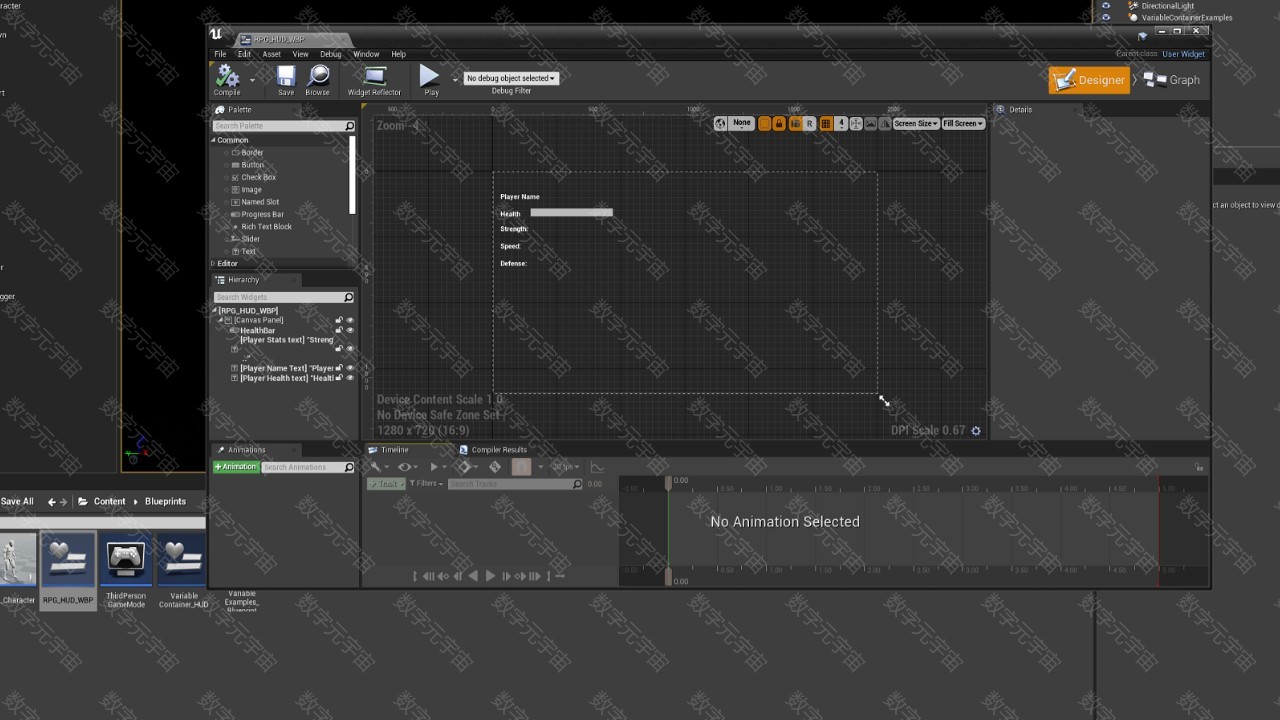Open the localization globe icon in designer

[720, 123]
